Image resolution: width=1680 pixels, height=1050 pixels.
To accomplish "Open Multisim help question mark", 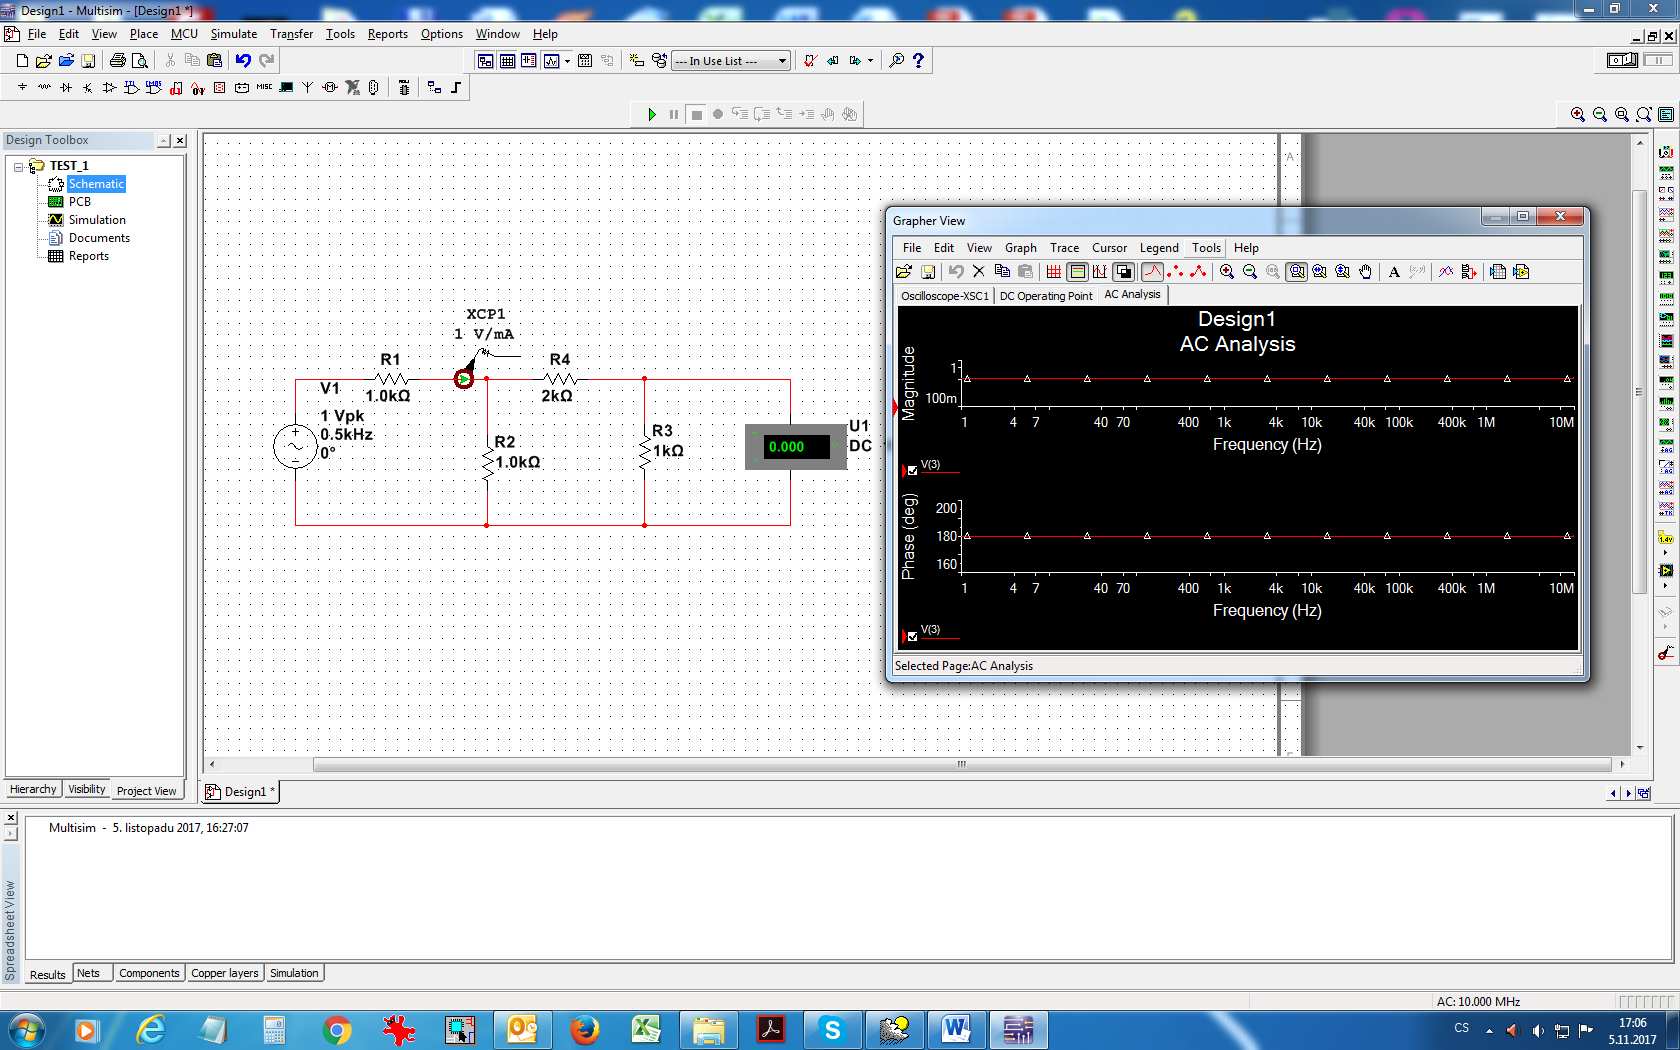I will coord(918,61).
